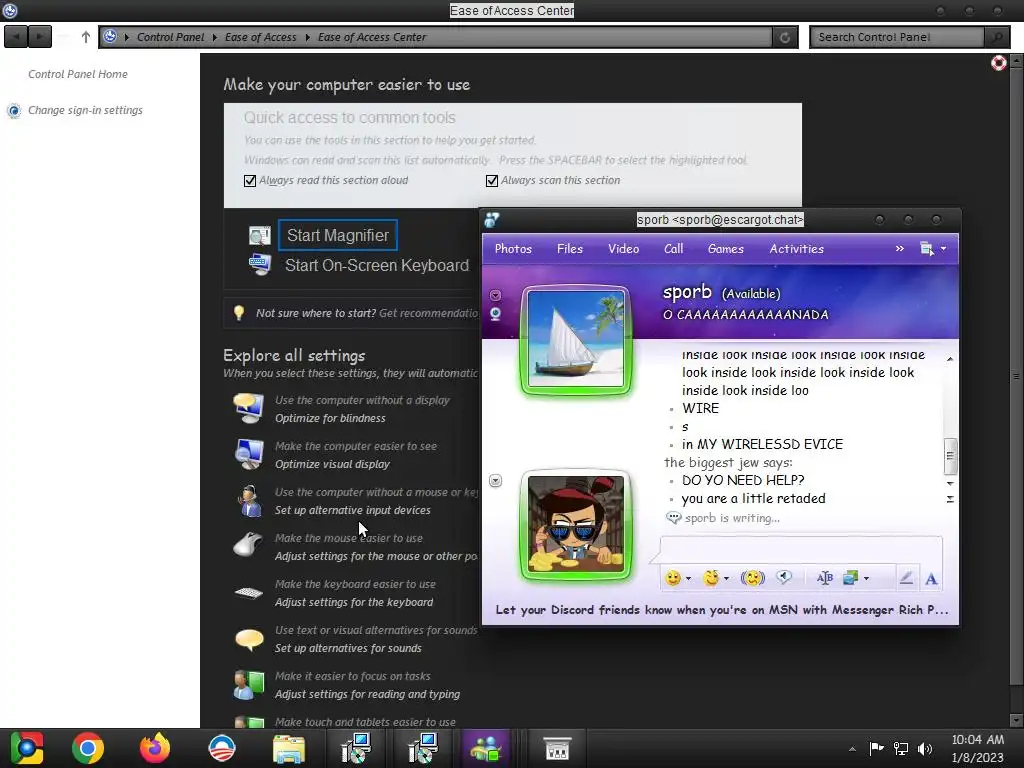This screenshot has width=1024, height=768.
Task: Click Get recommendations link
Action: pyautogui.click(x=428, y=313)
